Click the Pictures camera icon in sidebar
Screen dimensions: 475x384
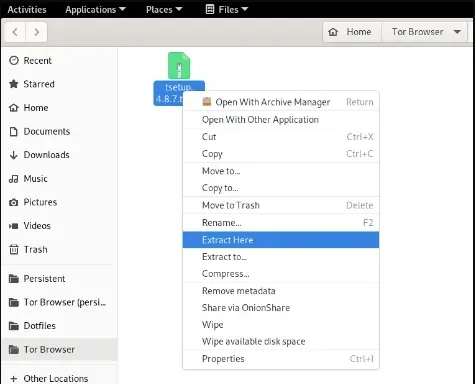(x=14, y=202)
